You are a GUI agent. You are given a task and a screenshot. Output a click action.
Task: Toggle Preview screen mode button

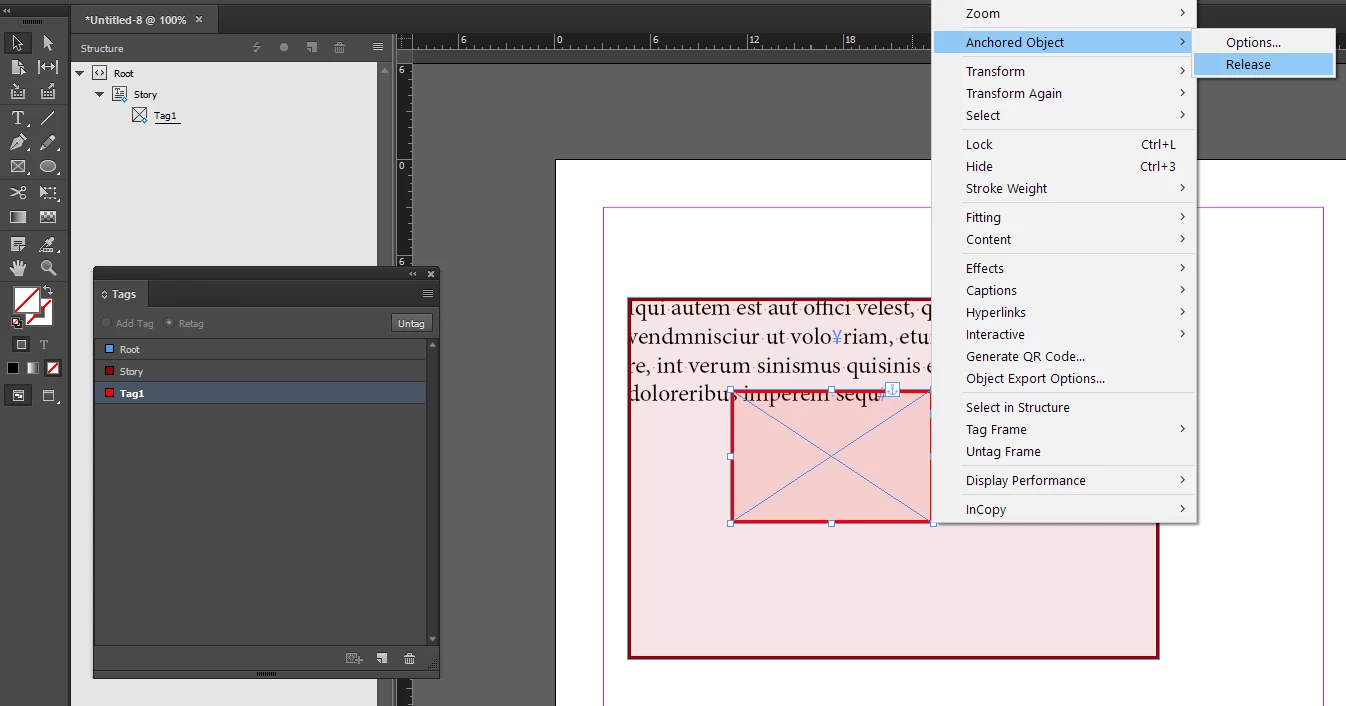click(49, 396)
